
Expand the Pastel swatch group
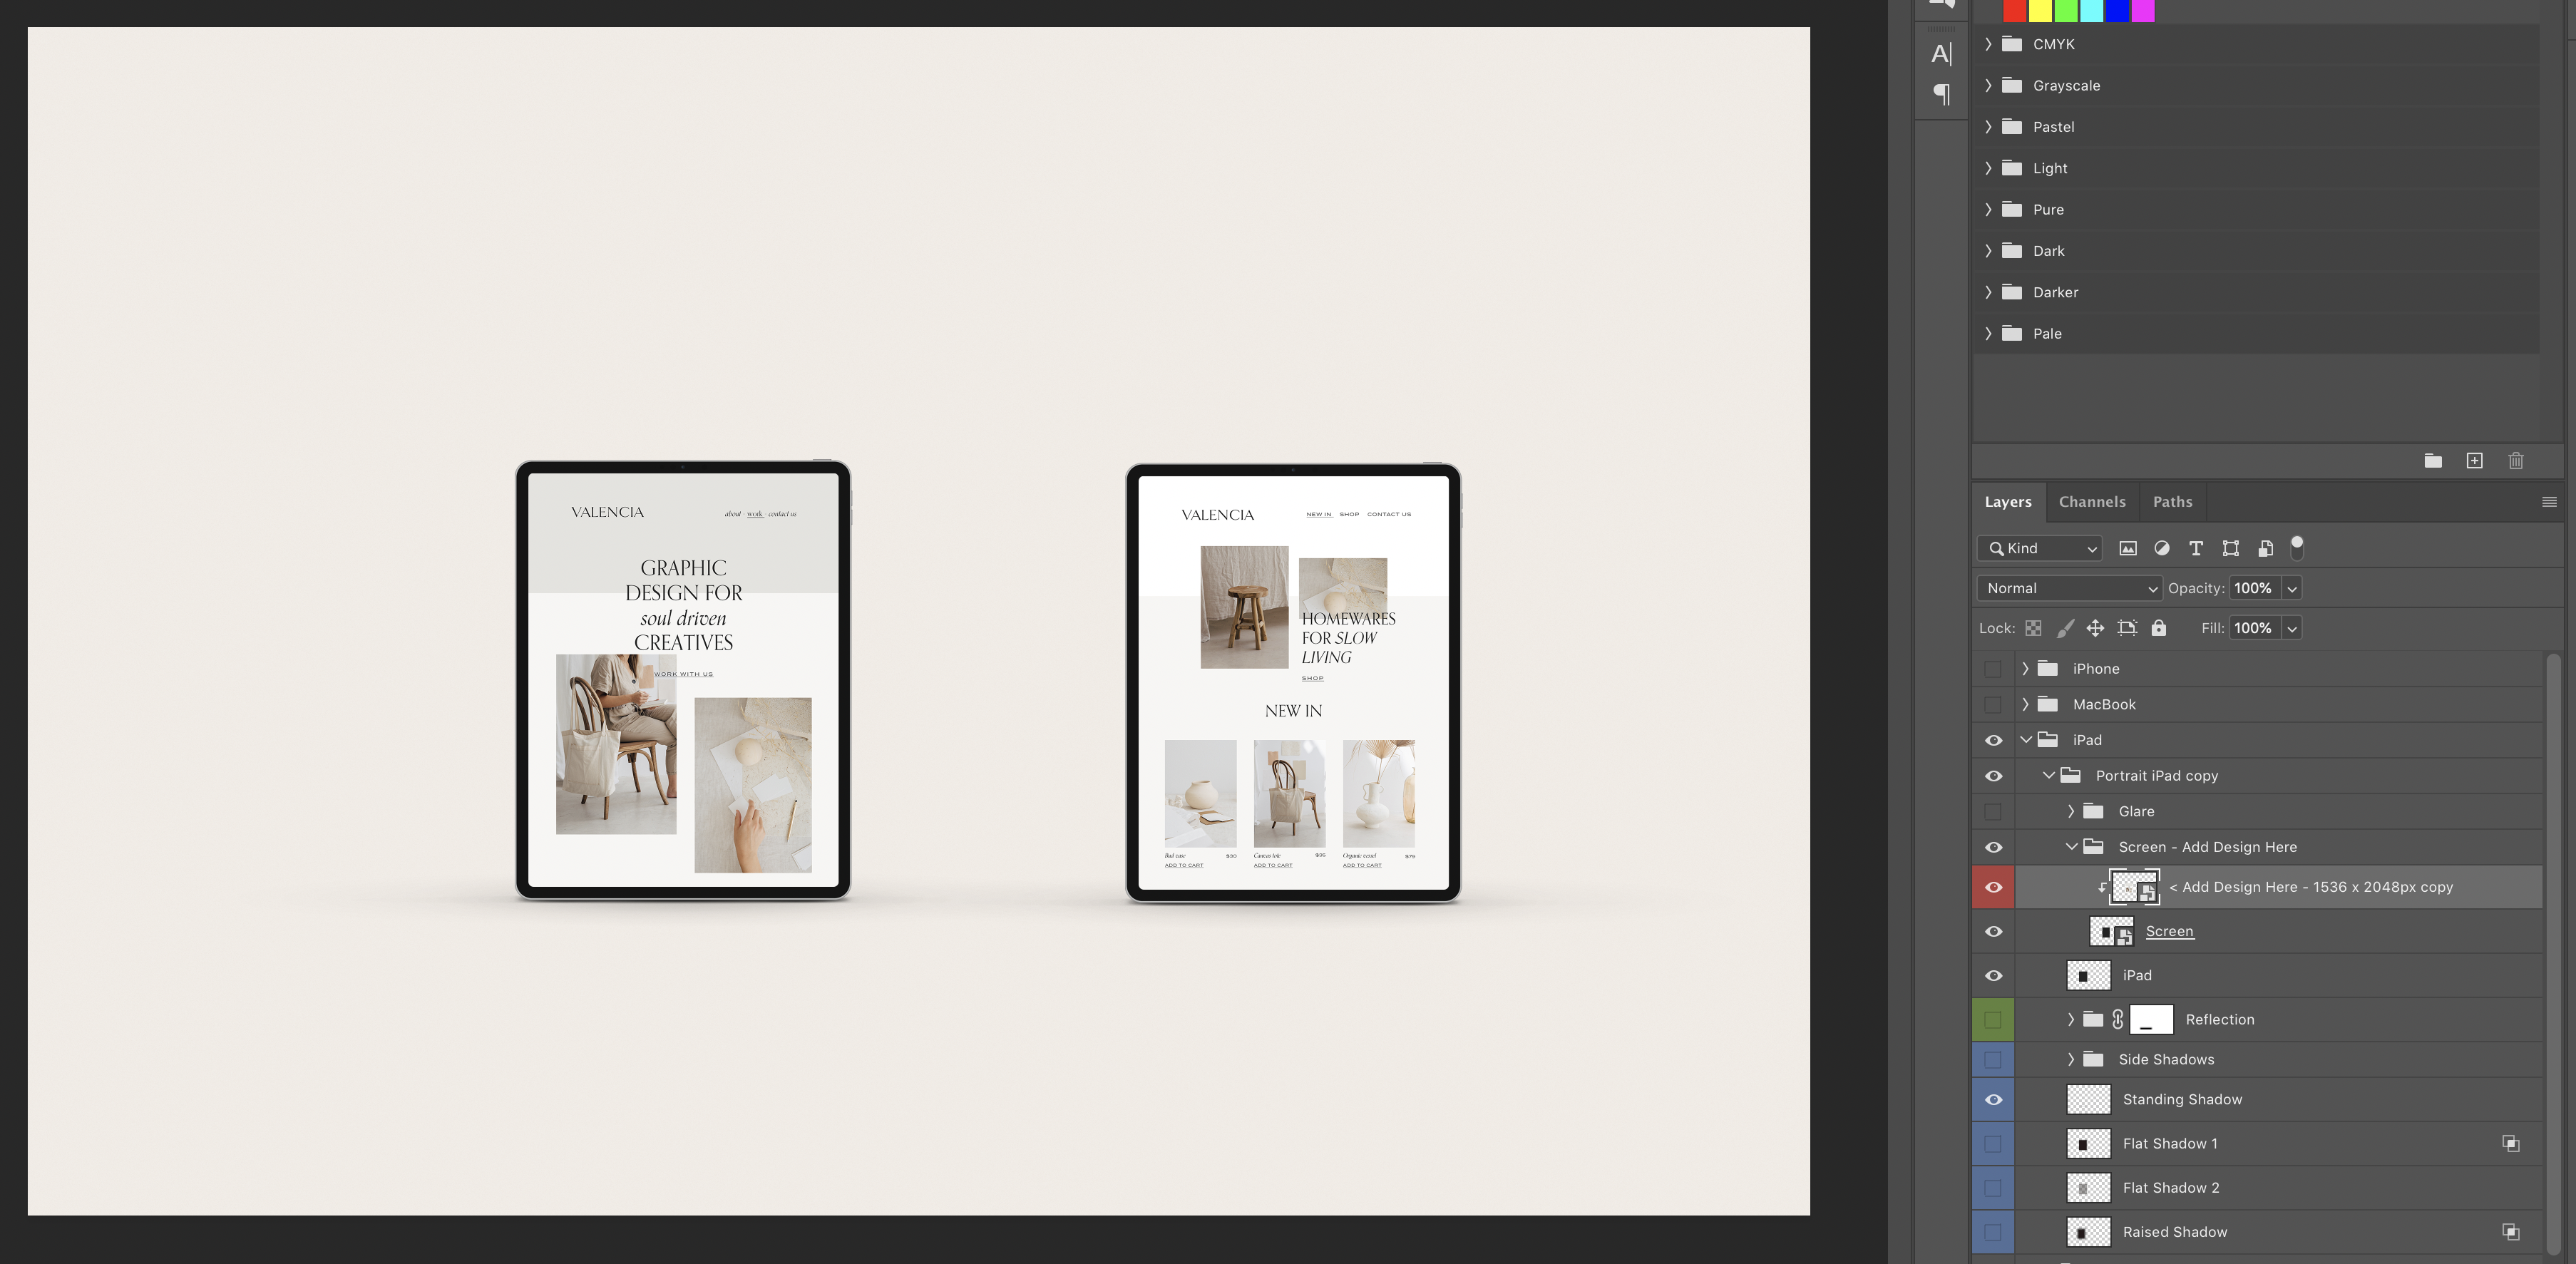point(1988,127)
